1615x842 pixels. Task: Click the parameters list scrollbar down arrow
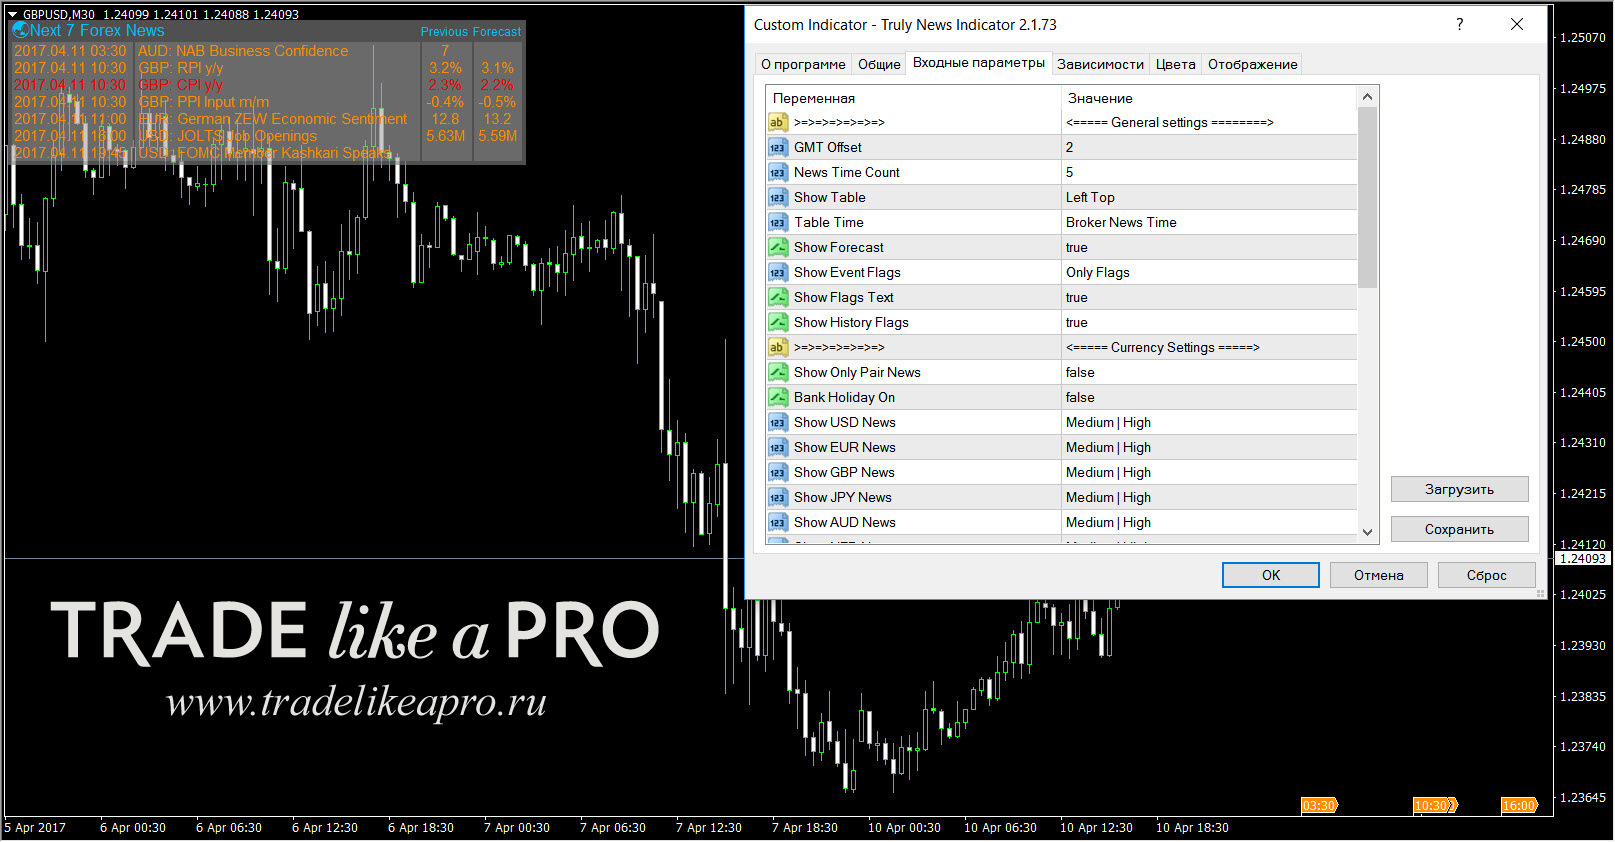1367,533
